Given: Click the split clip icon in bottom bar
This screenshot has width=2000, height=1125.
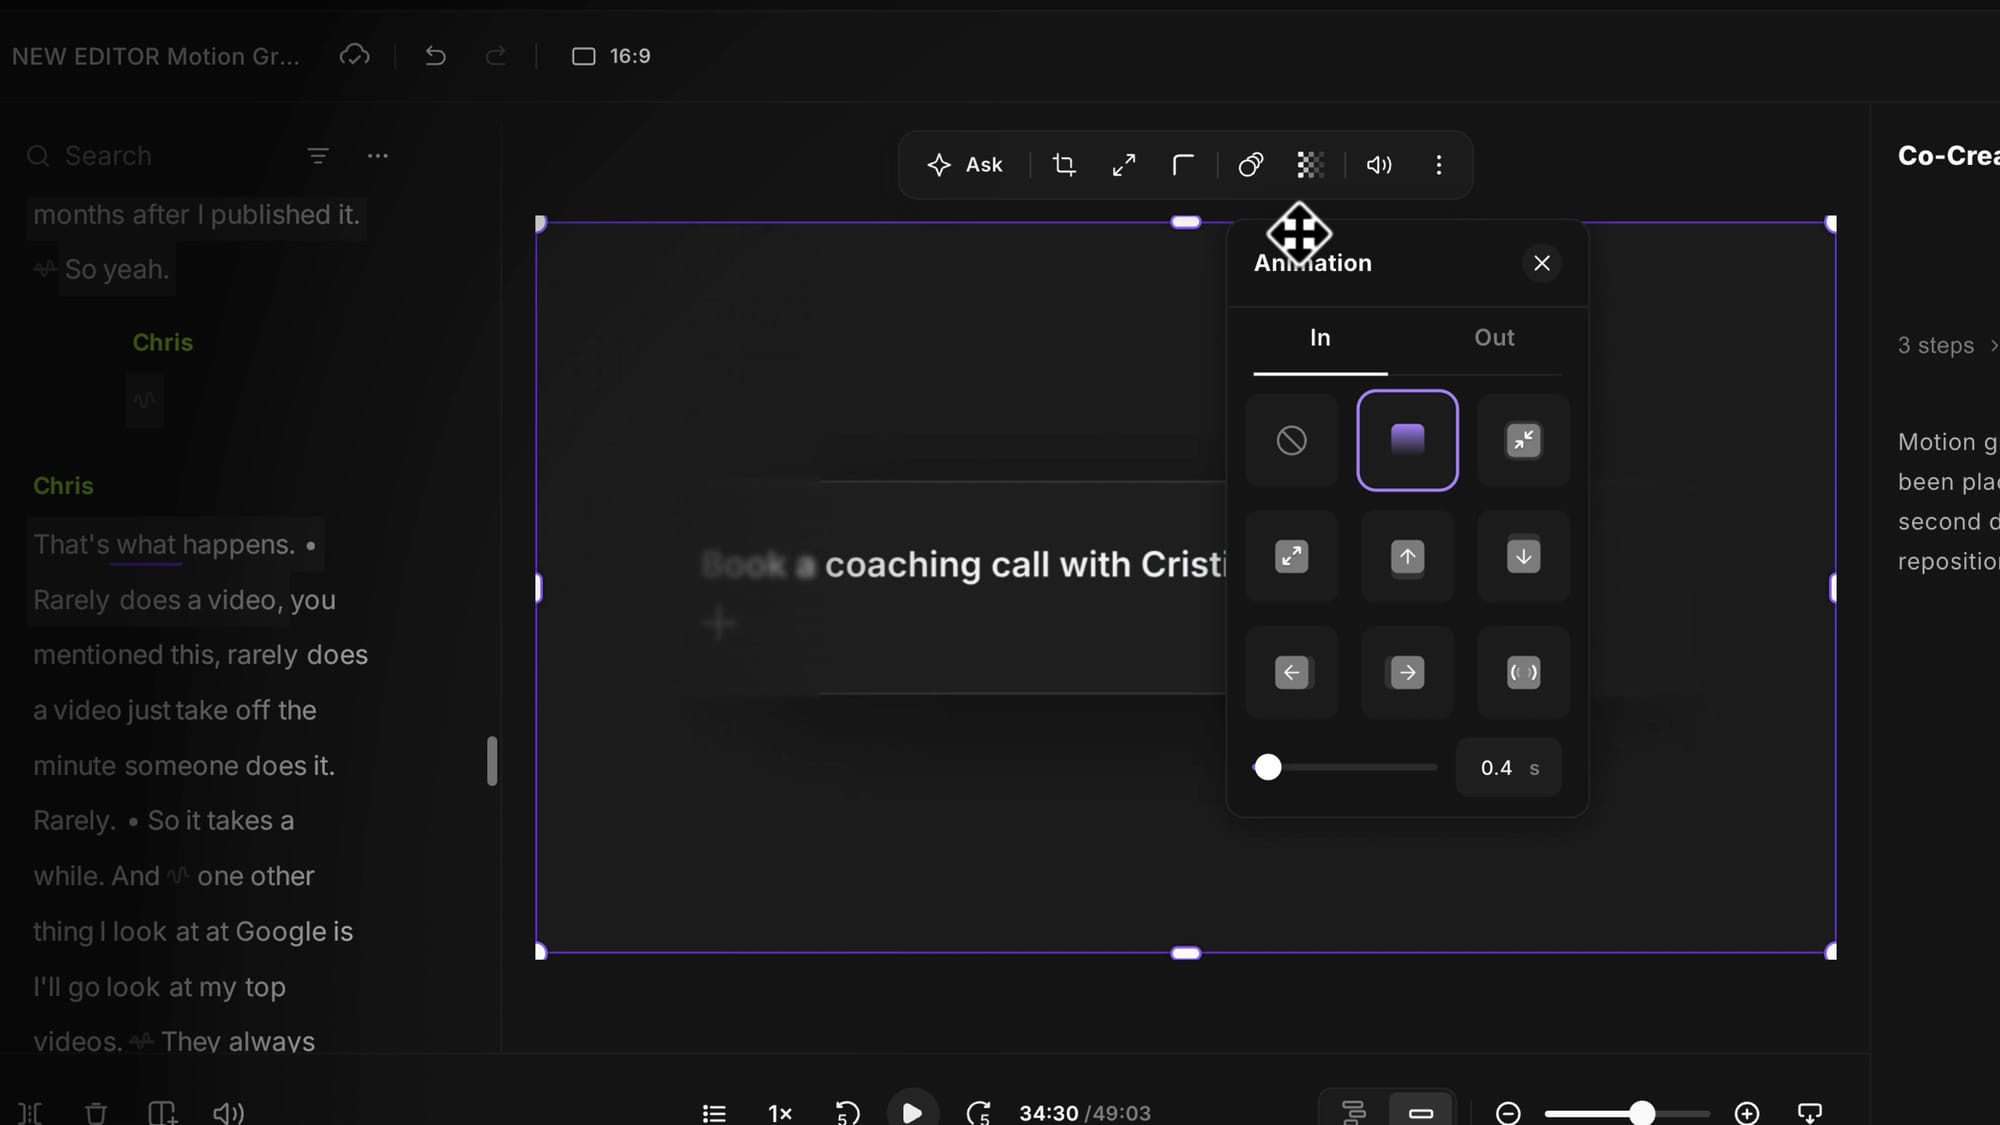Looking at the screenshot, I should [30, 1112].
